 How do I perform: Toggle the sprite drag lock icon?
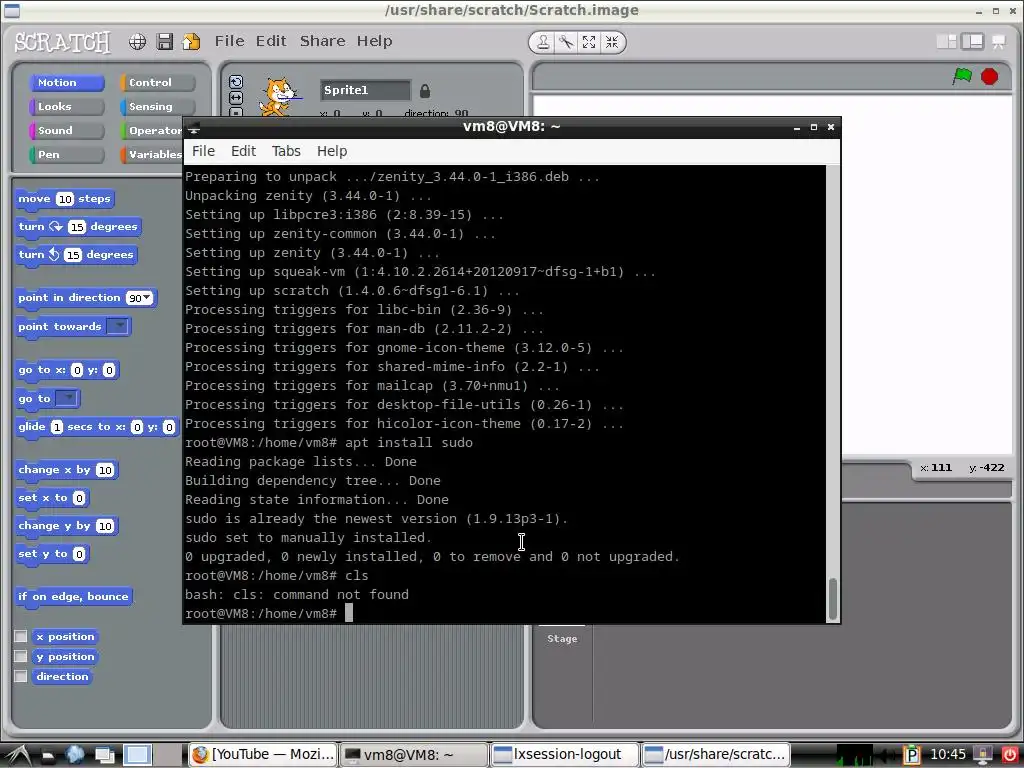tap(424, 91)
